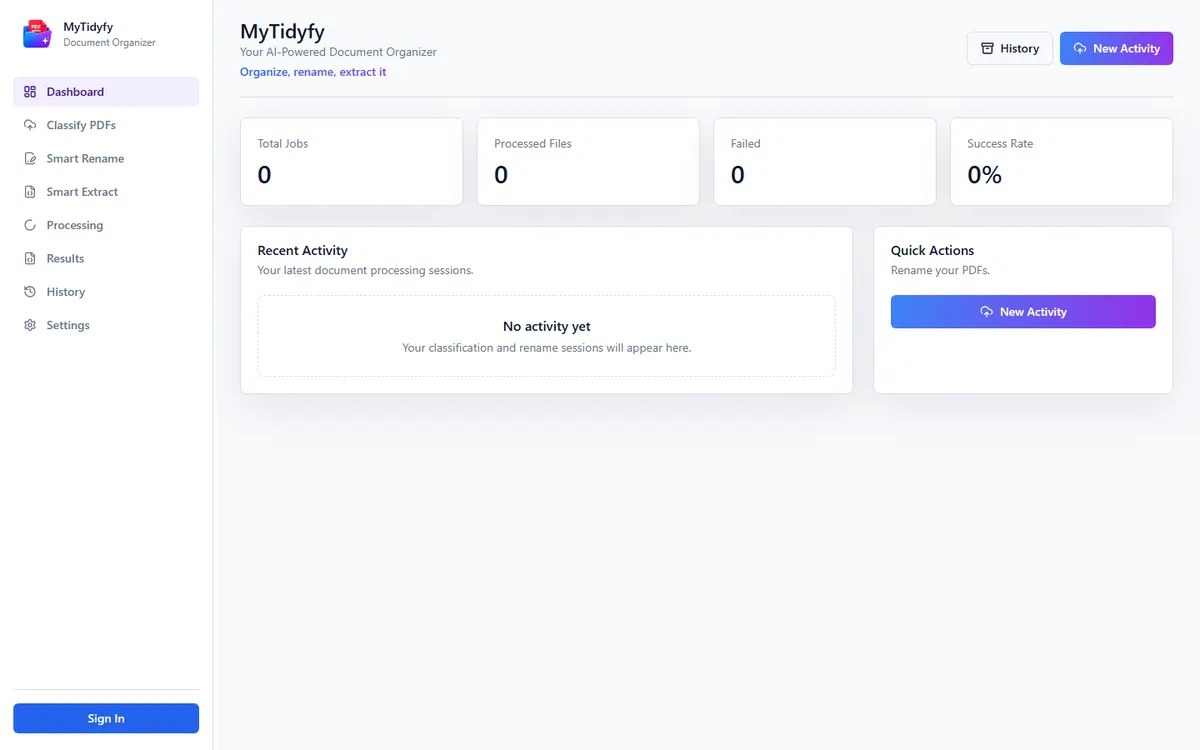Click the Dashboard grid icon in sidebar
The width and height of the screenshot is (1200, 750).
[x=30, y=92]
